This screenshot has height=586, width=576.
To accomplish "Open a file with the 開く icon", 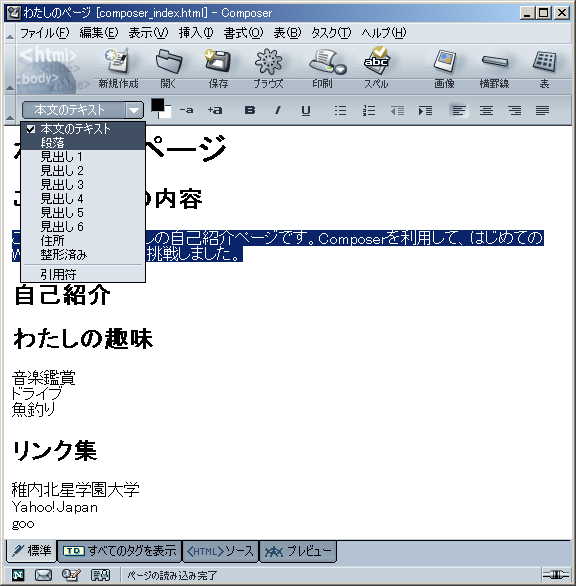I will pyautogui.click(x=168, y=67).
